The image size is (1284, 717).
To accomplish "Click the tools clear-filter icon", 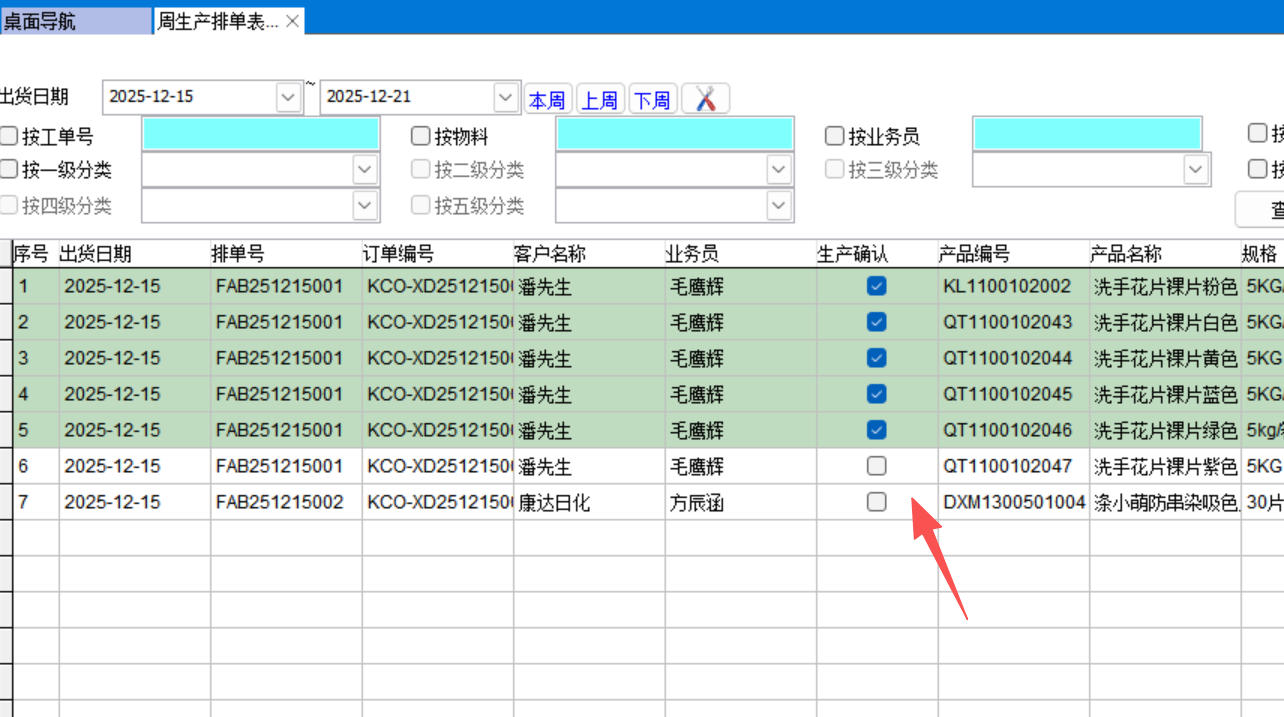I will pos(706,99).
